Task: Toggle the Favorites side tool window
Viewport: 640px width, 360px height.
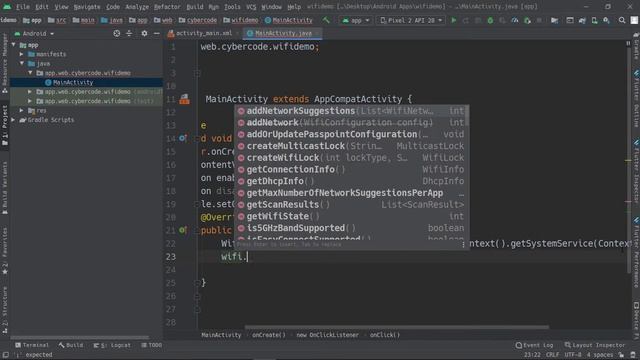Action: click(x=4, y=251)
